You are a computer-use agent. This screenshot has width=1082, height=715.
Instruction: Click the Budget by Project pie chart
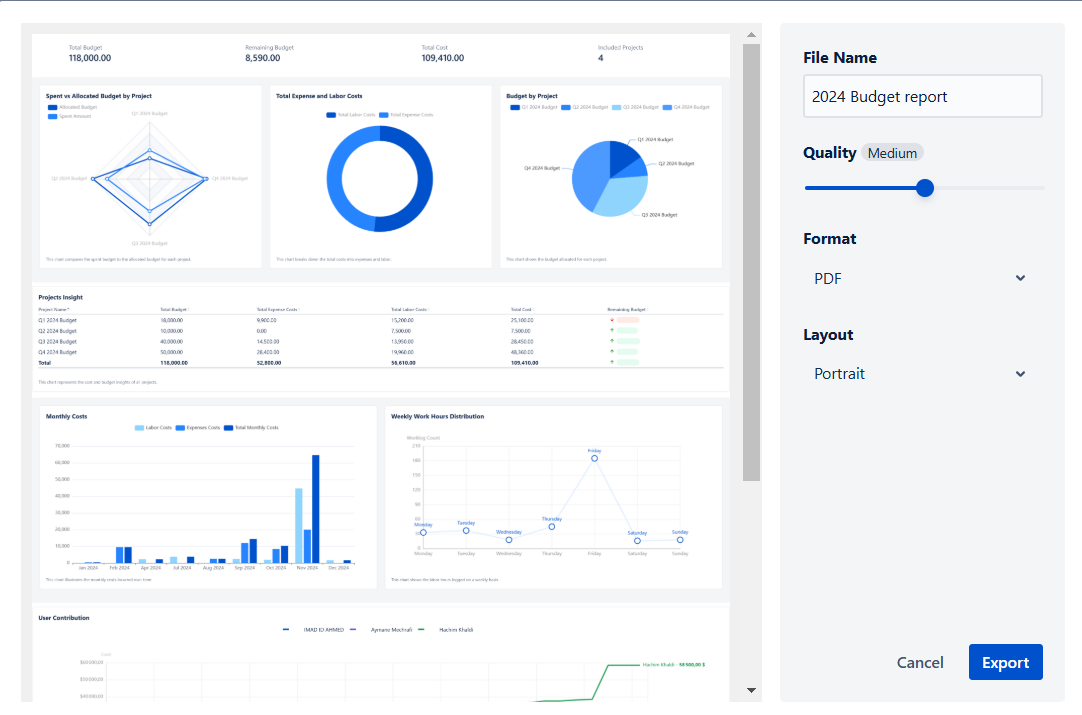coord(610,179)
